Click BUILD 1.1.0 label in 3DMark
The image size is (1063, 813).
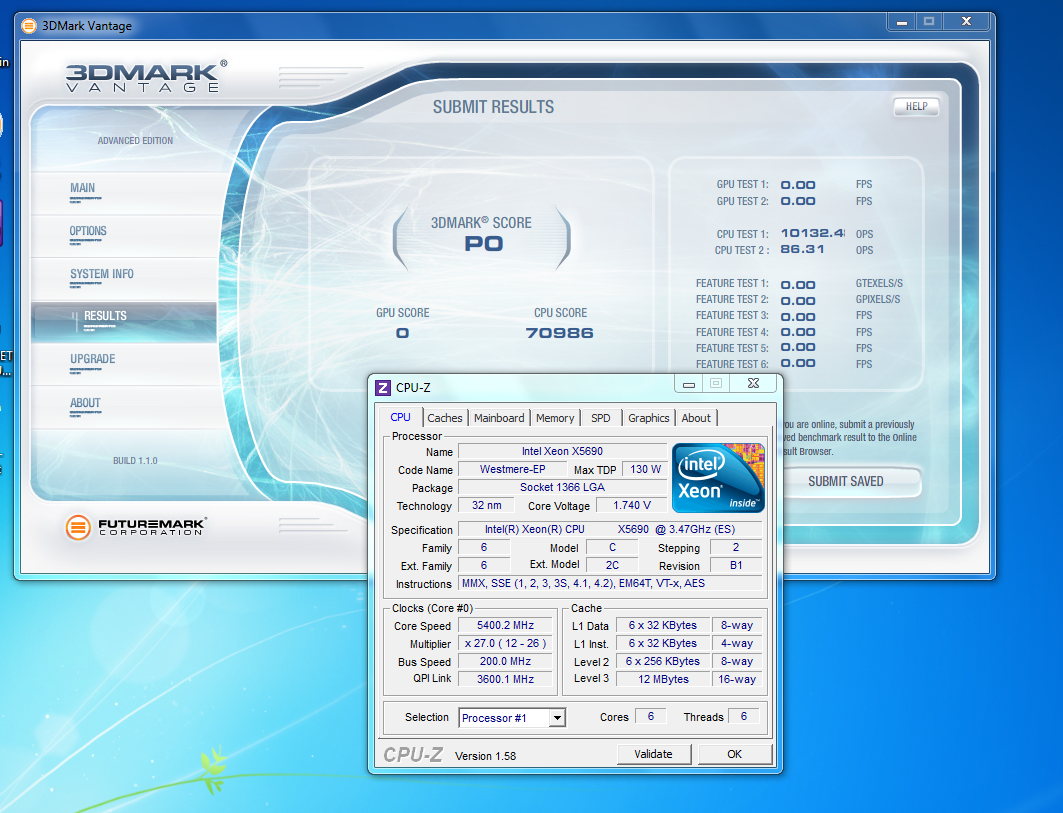pyautogui.click(x=135, y=461)
